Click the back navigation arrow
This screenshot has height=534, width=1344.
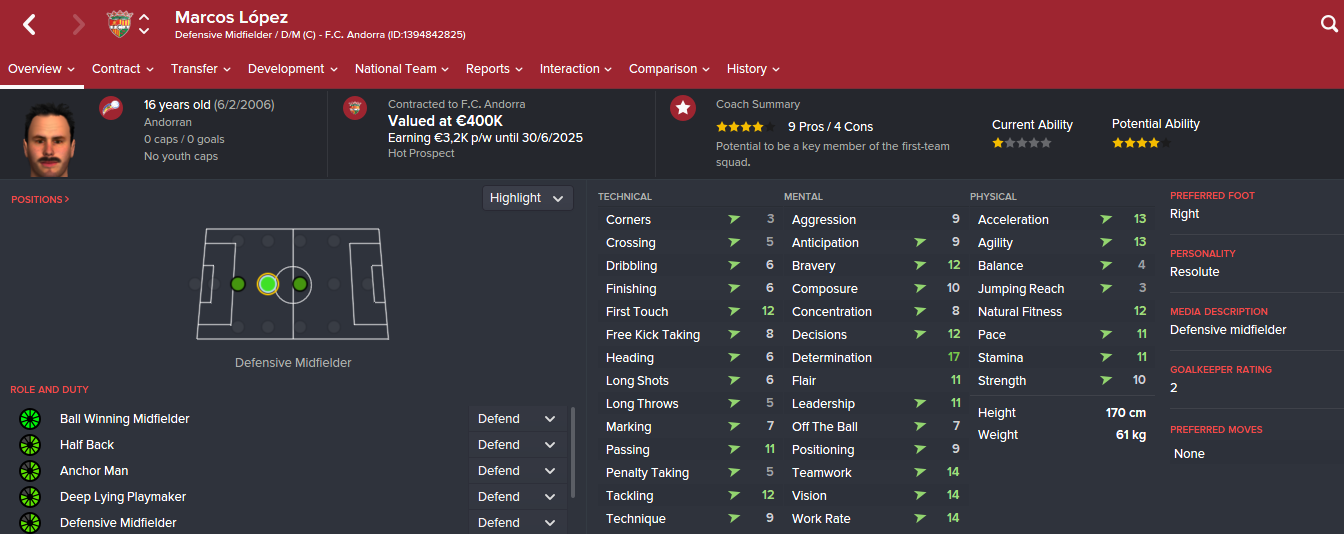click(29, 25)
